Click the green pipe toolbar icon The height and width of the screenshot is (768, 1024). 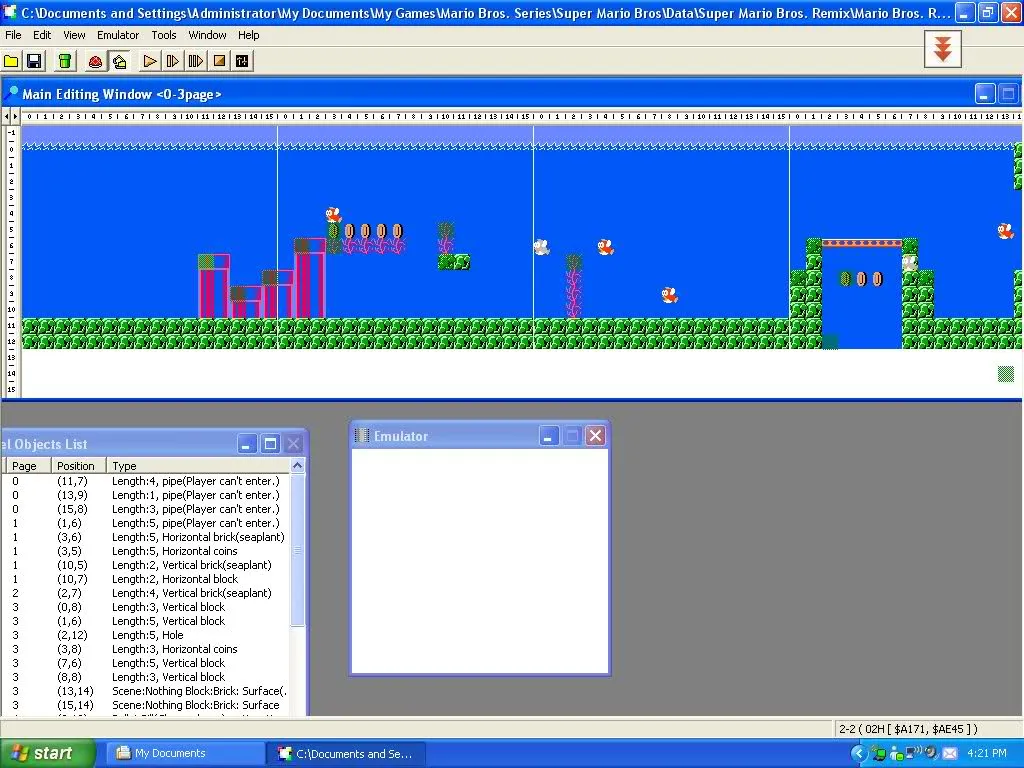(x=65, y=62)
